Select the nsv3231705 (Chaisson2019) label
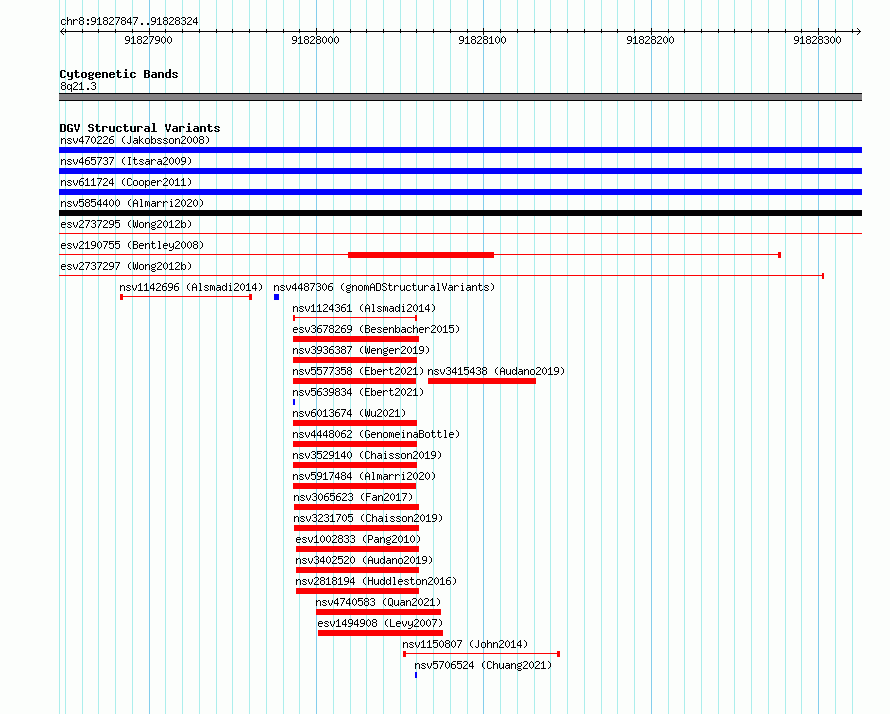 click(368, 518)
